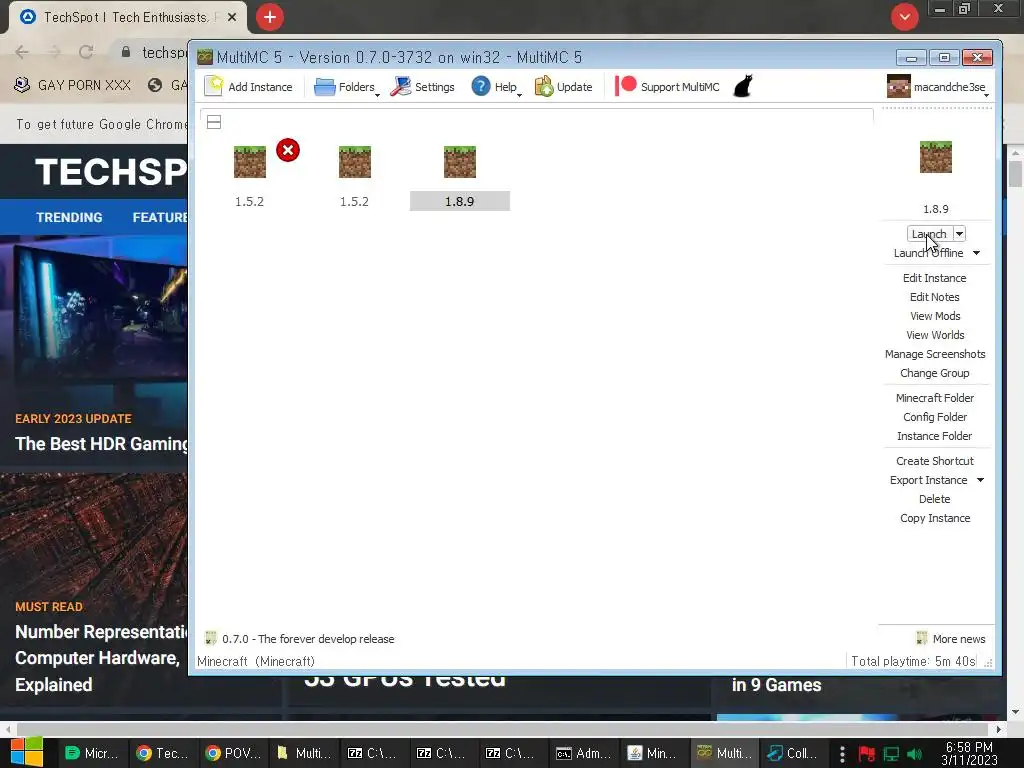
Task: Switch to the Micr... taskbar item
Action: click(x=93, y=753)
